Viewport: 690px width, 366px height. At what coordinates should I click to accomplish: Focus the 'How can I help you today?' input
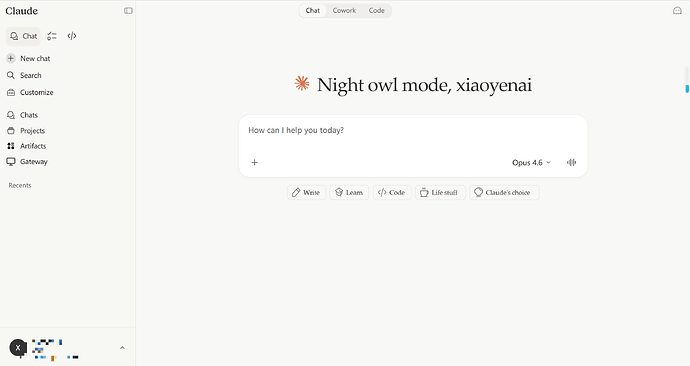click(x=413, y=131)
